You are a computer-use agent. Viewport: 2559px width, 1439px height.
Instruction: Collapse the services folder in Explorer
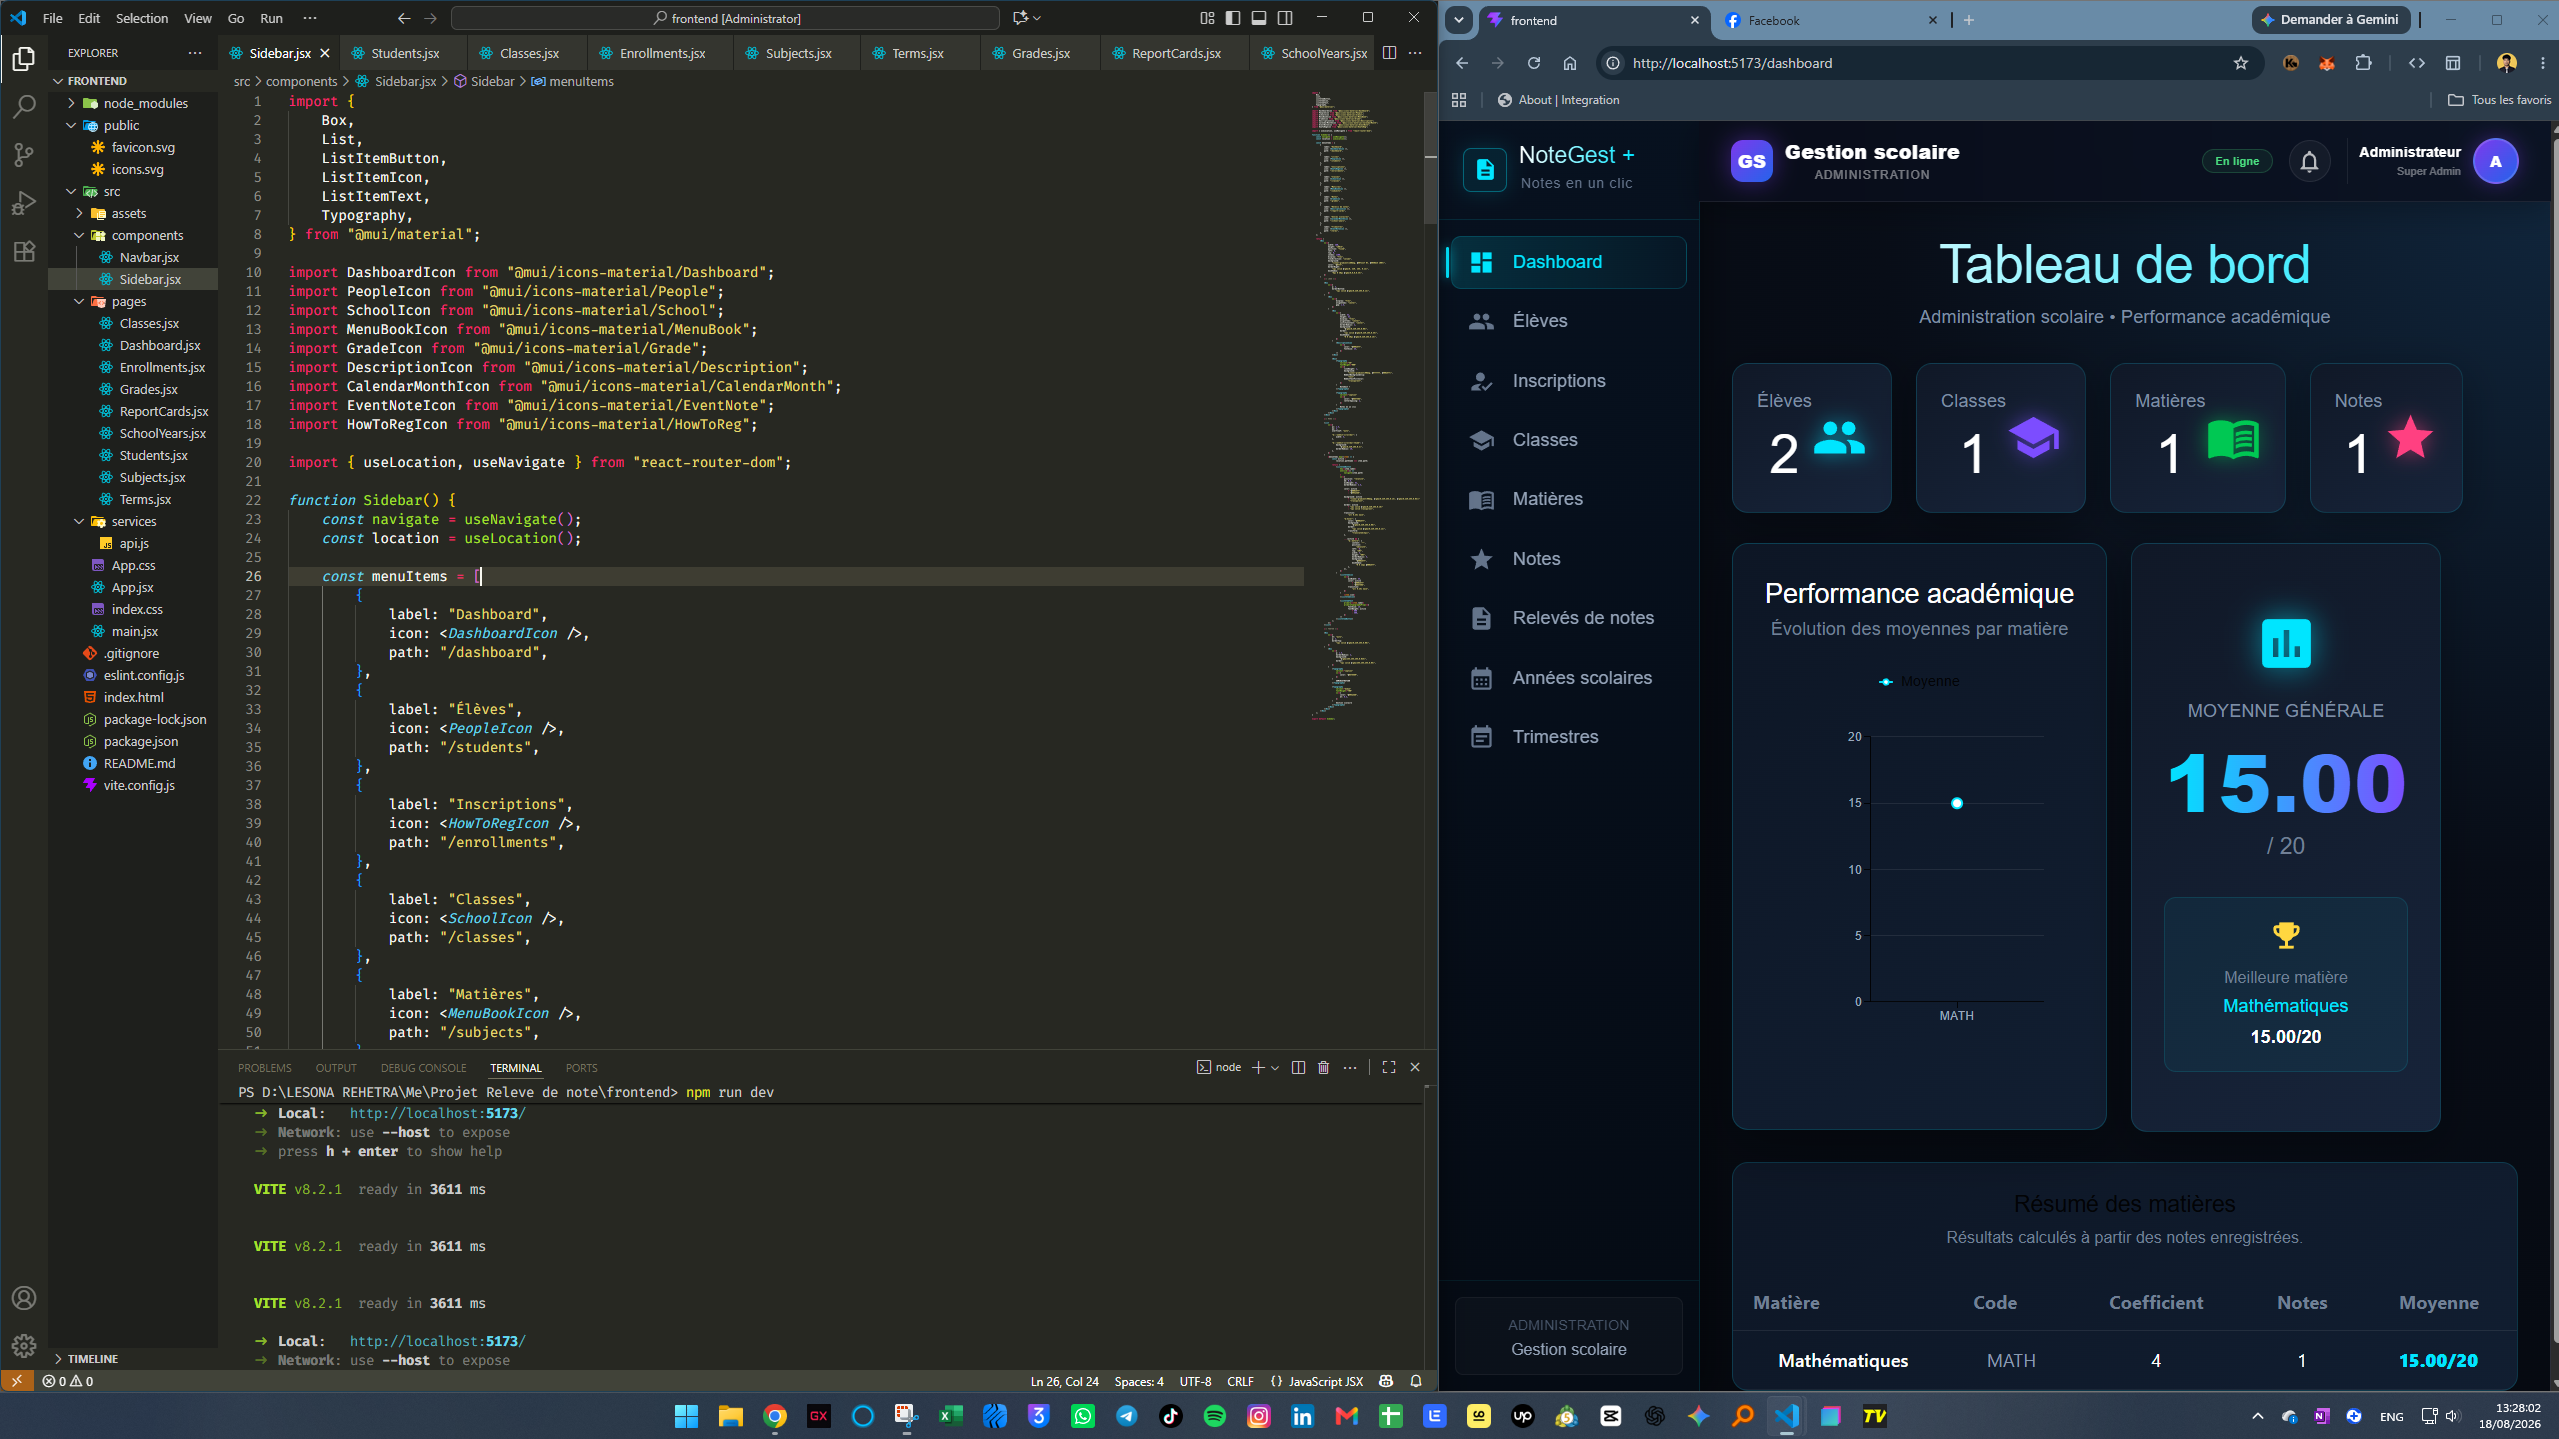(x=133, y=521)
